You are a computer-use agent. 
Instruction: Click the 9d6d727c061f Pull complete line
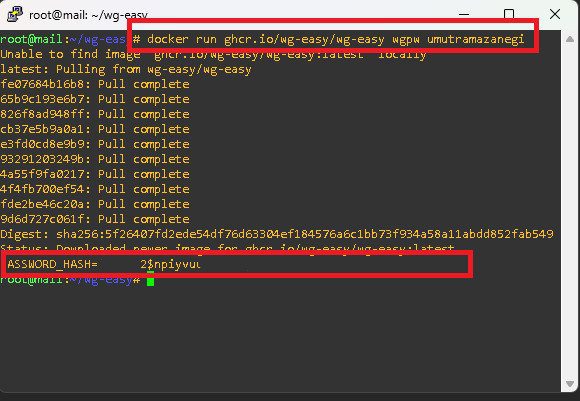95,219
